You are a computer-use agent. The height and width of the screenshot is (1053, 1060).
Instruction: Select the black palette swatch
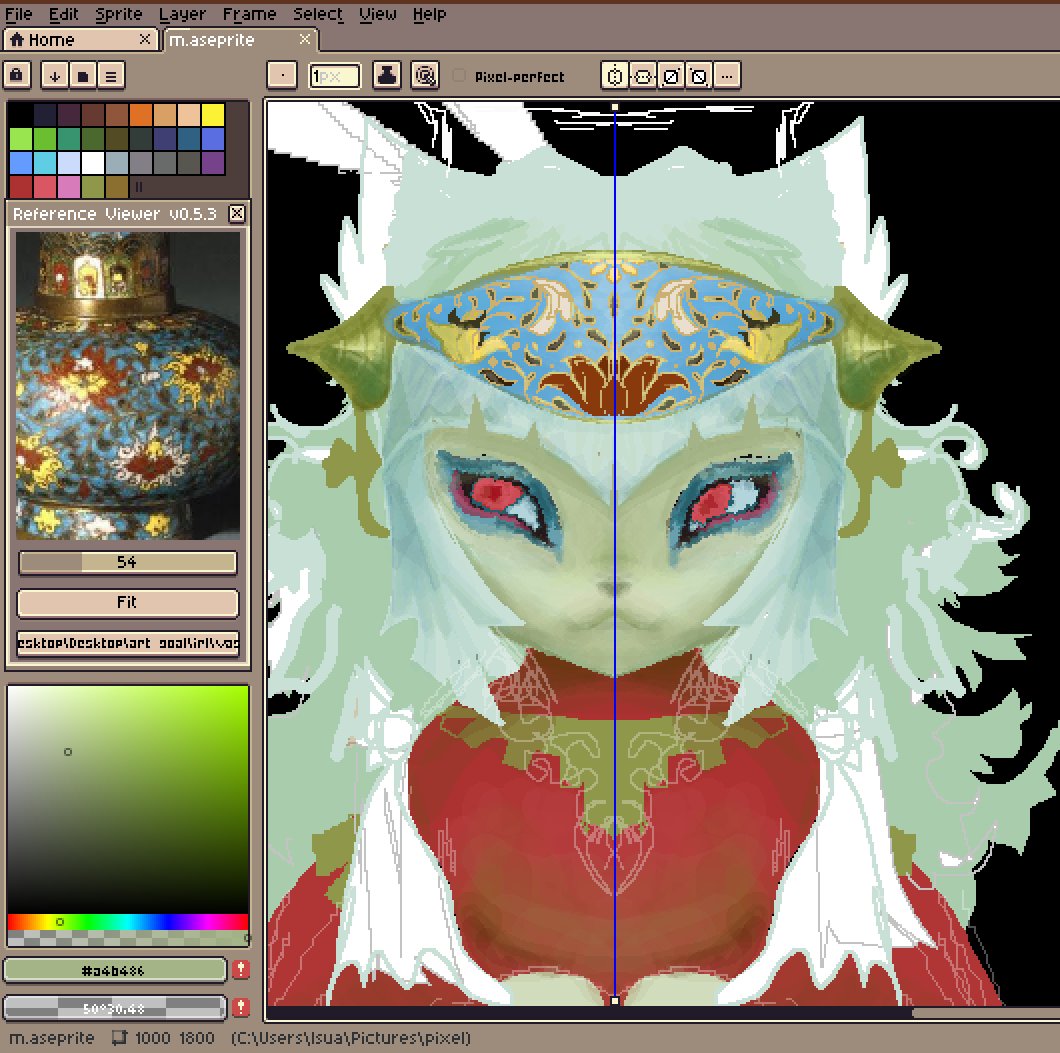point(20,115)
